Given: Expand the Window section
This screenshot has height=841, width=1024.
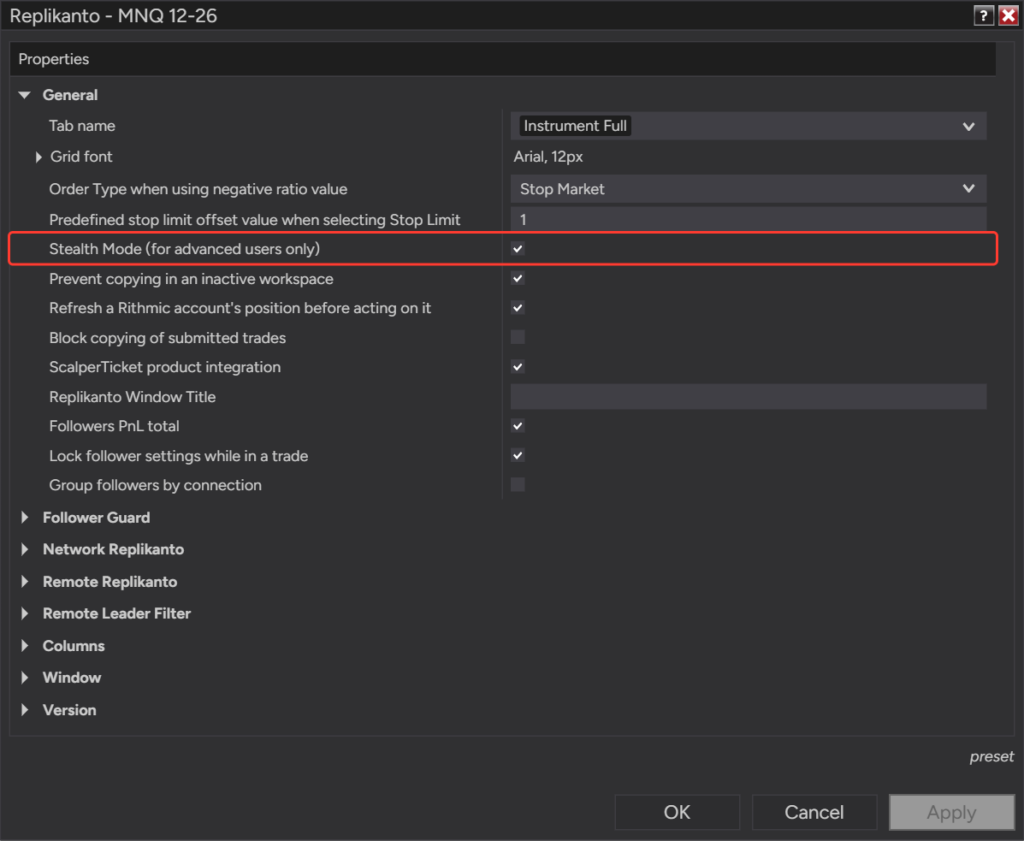Looking at the screenshot, I should pyautogui.click(x=25, y=677).
